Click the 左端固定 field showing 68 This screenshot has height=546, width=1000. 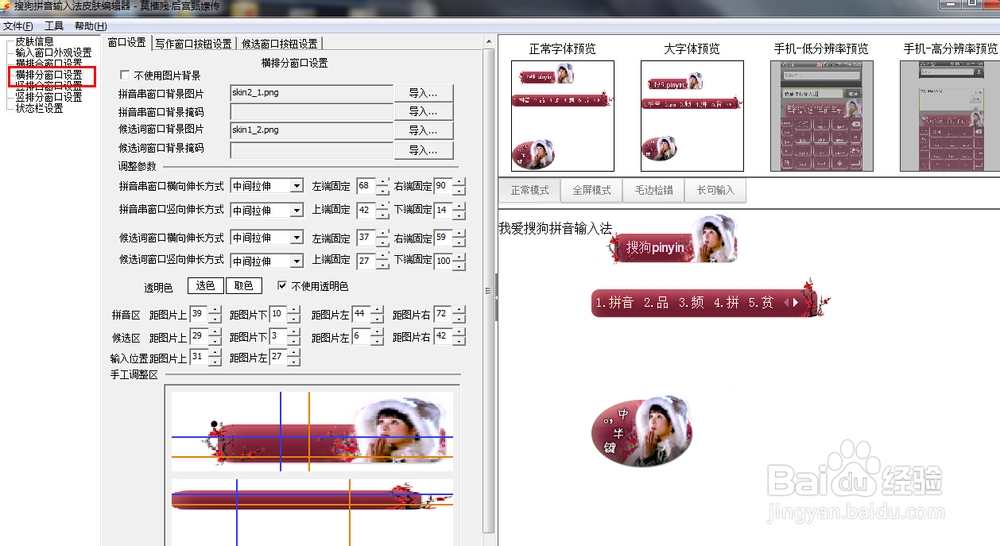coord(366,186)
